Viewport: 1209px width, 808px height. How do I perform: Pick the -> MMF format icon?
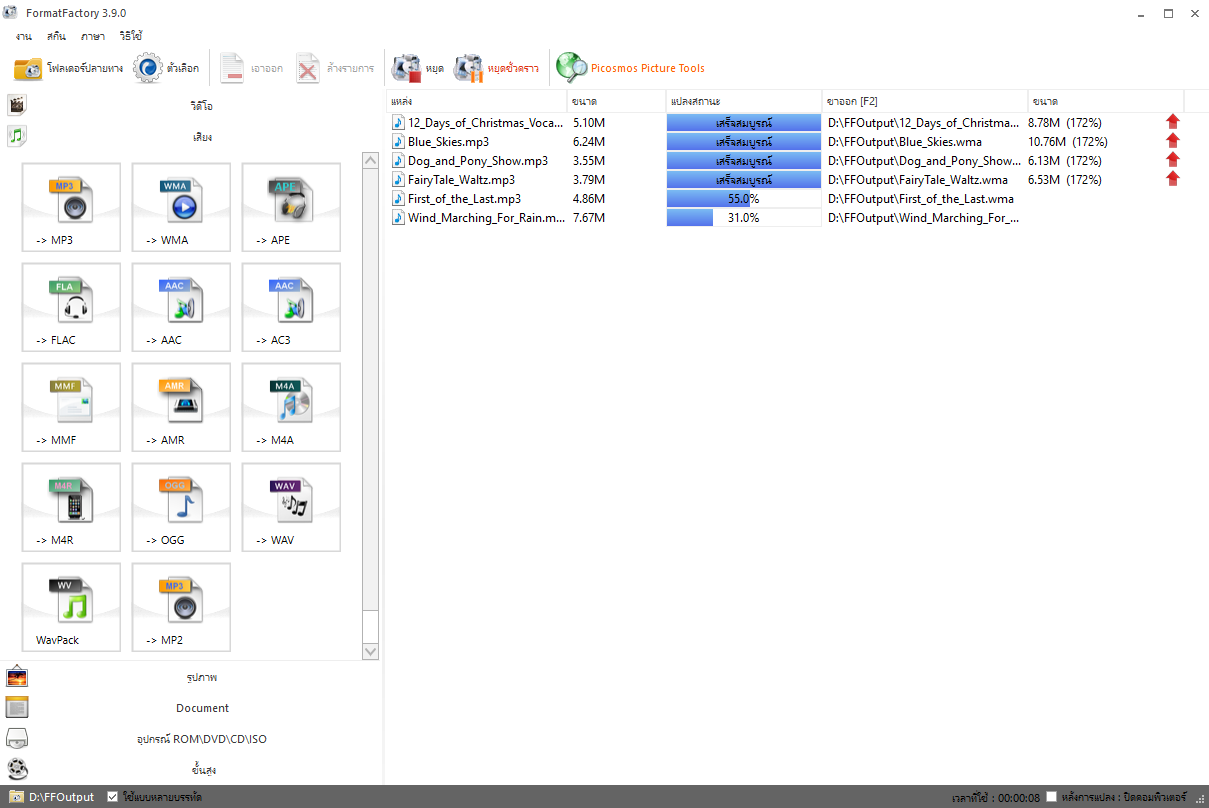[x=71, y=407]
